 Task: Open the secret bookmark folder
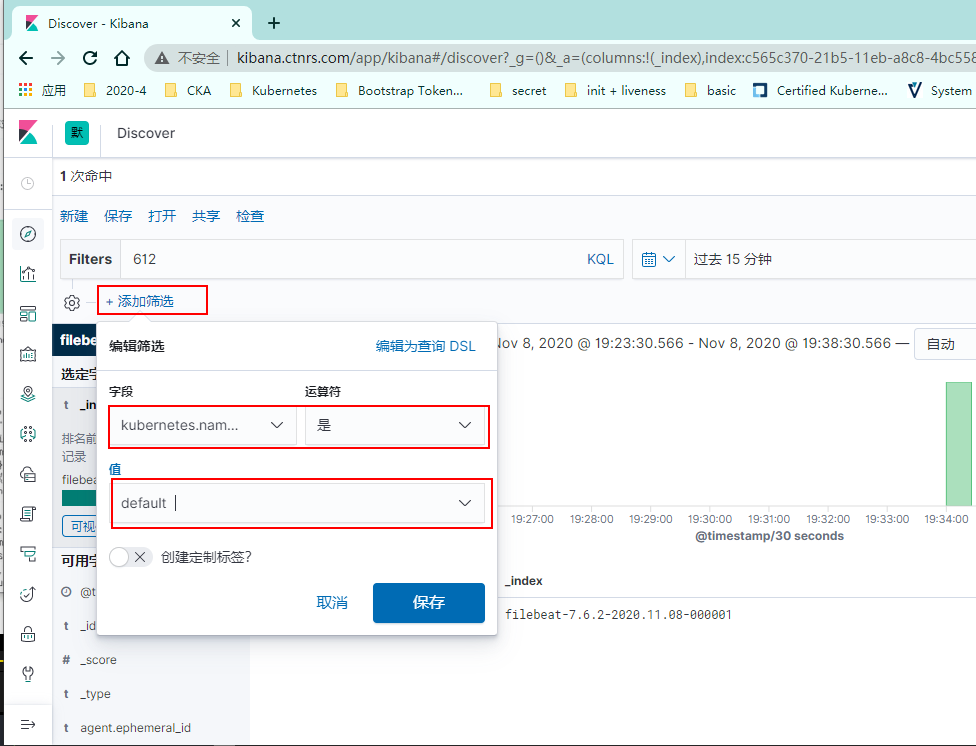click(x=518, y=90)
